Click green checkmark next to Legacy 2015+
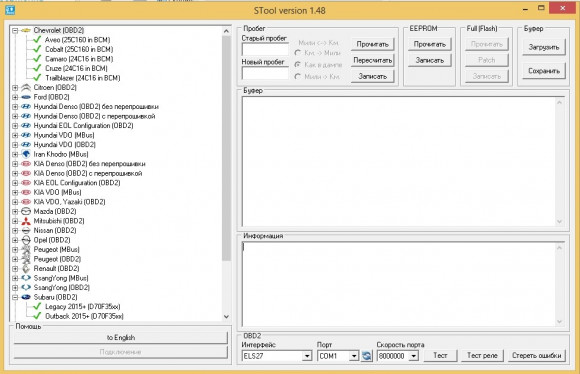The height and width of the screenshot is (374, 580). pyautogui.click(x=37, y=307)
